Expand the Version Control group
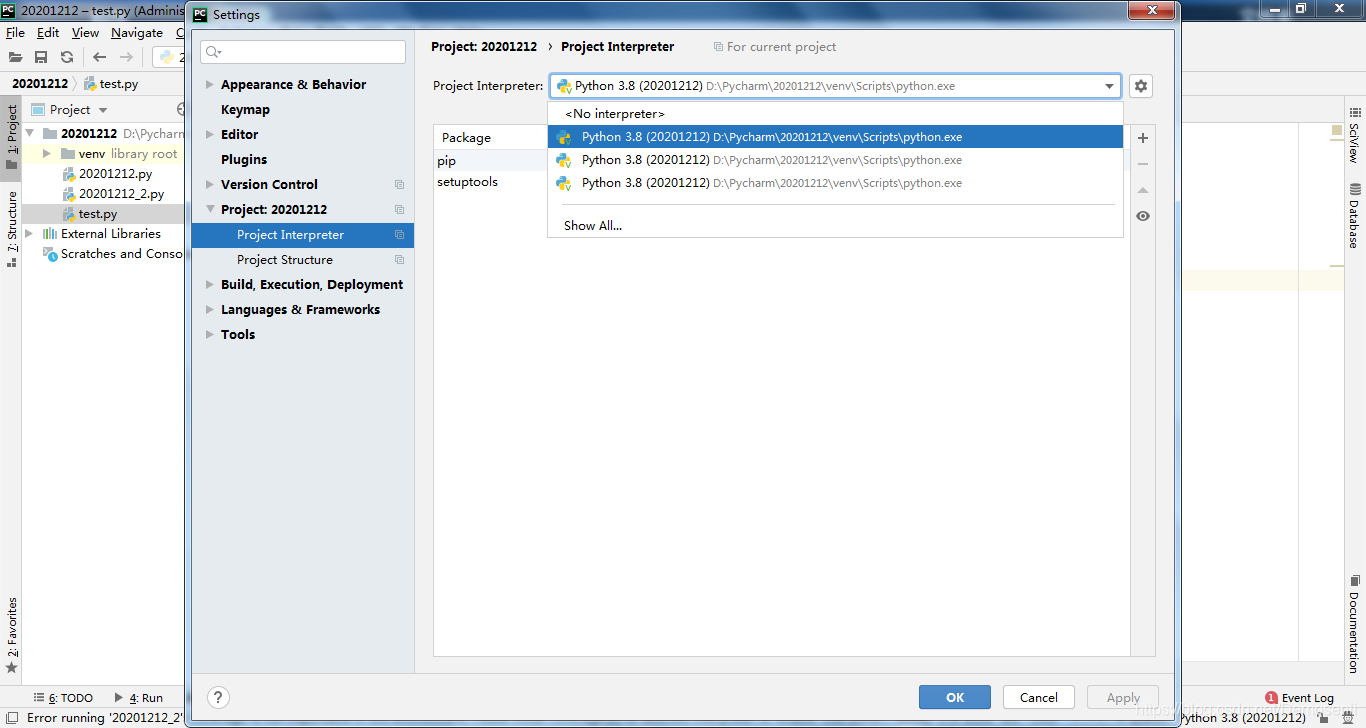 pos(209,185)
